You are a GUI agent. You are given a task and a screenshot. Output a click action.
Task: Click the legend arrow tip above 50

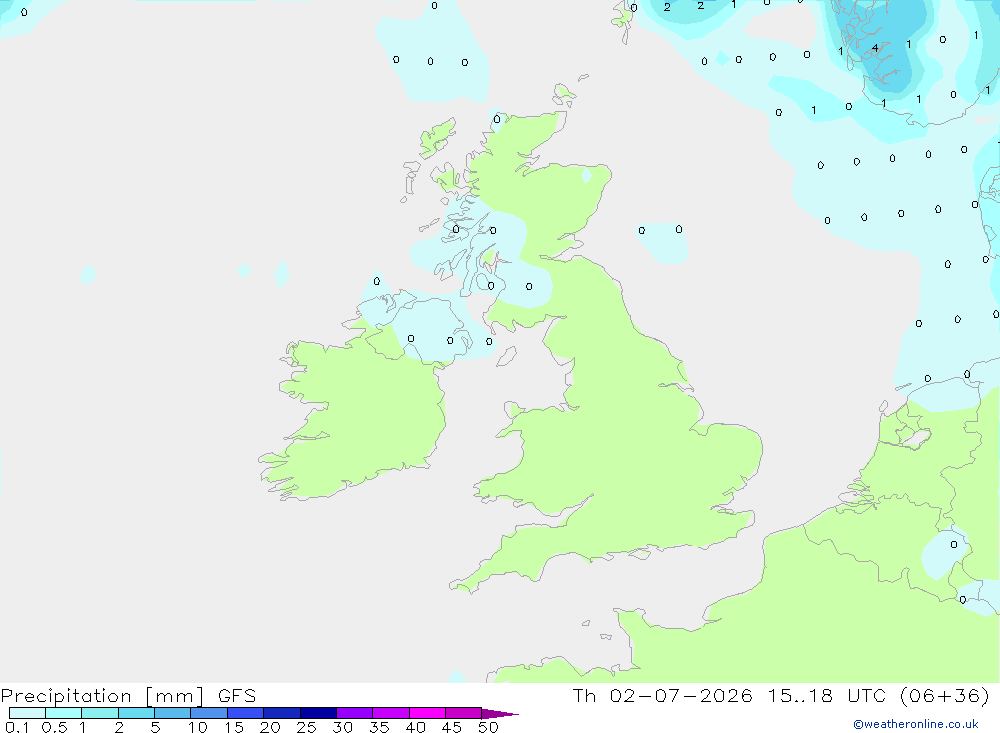coord(500,714)
